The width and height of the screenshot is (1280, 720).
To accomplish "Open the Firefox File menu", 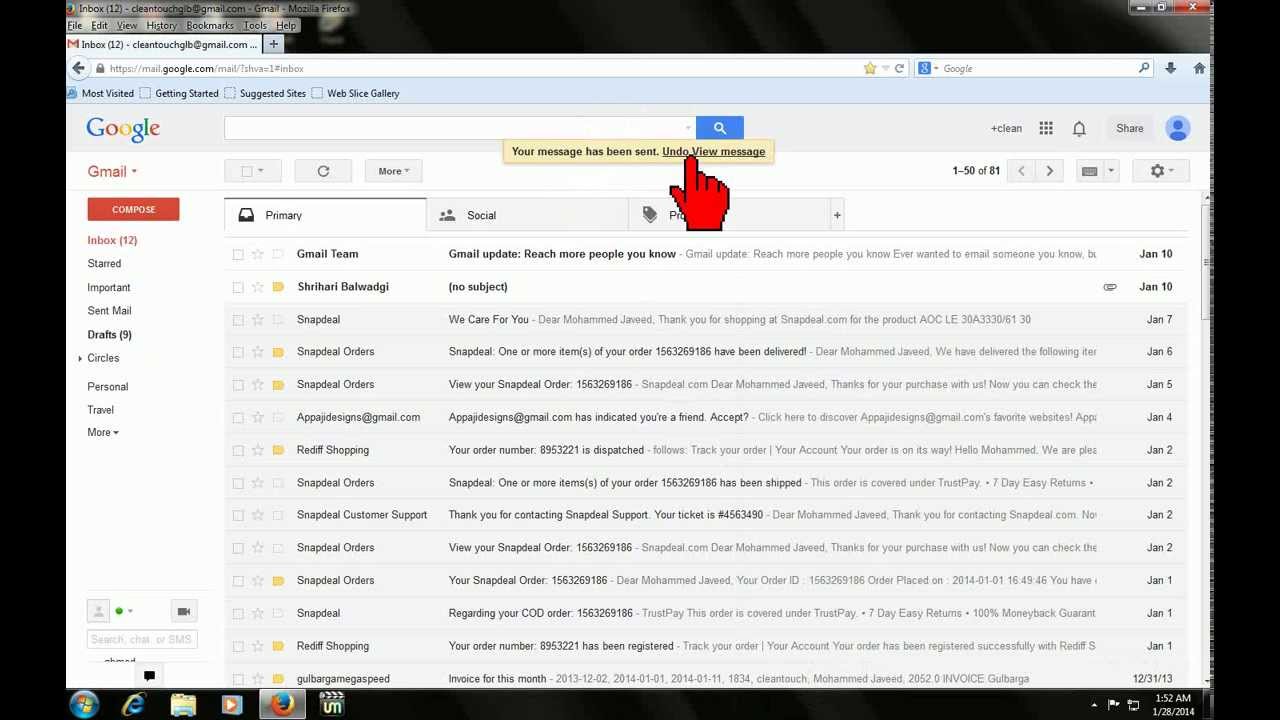I will [x=74, y=25].
